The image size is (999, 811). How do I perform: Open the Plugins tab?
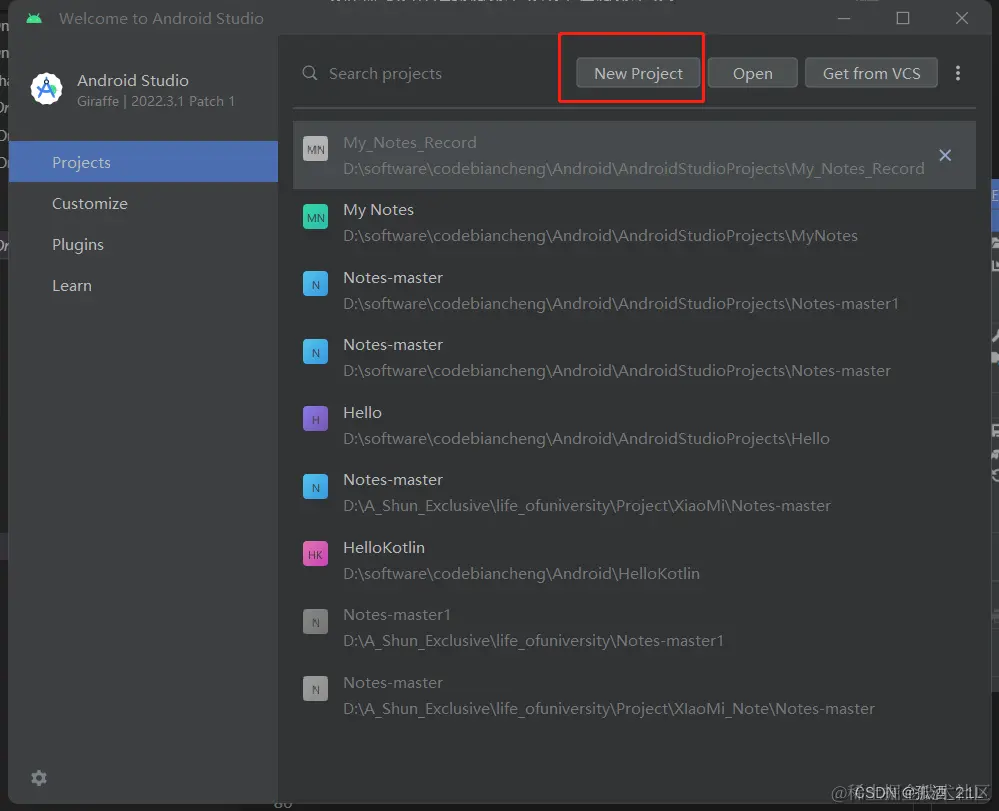point(143,245)
